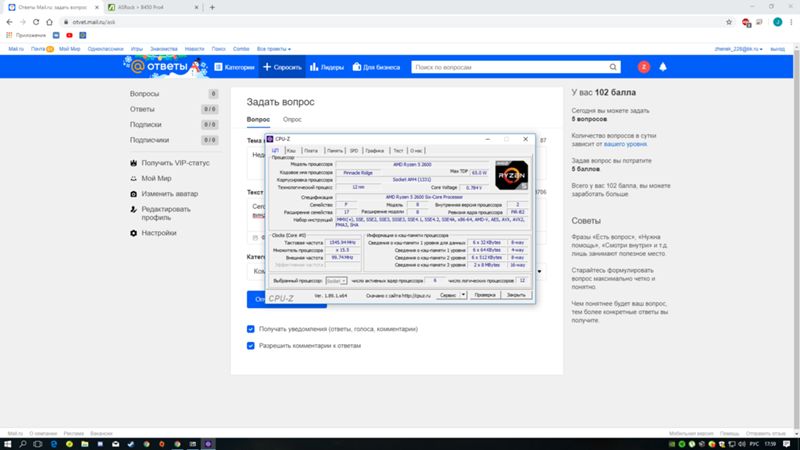Screen dimensions: 800x450
Task: Open Для бизнеса section
Action: 376,67
